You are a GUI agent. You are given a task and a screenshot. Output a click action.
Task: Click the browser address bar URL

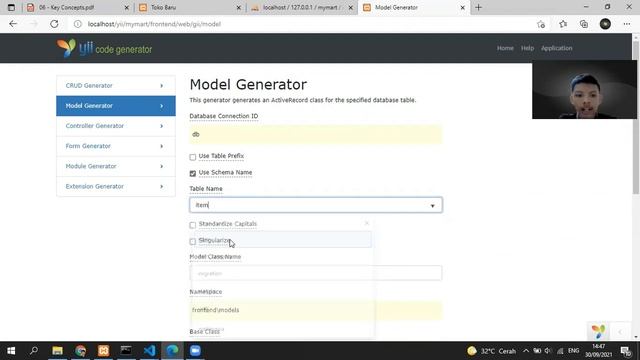(154, 24)
